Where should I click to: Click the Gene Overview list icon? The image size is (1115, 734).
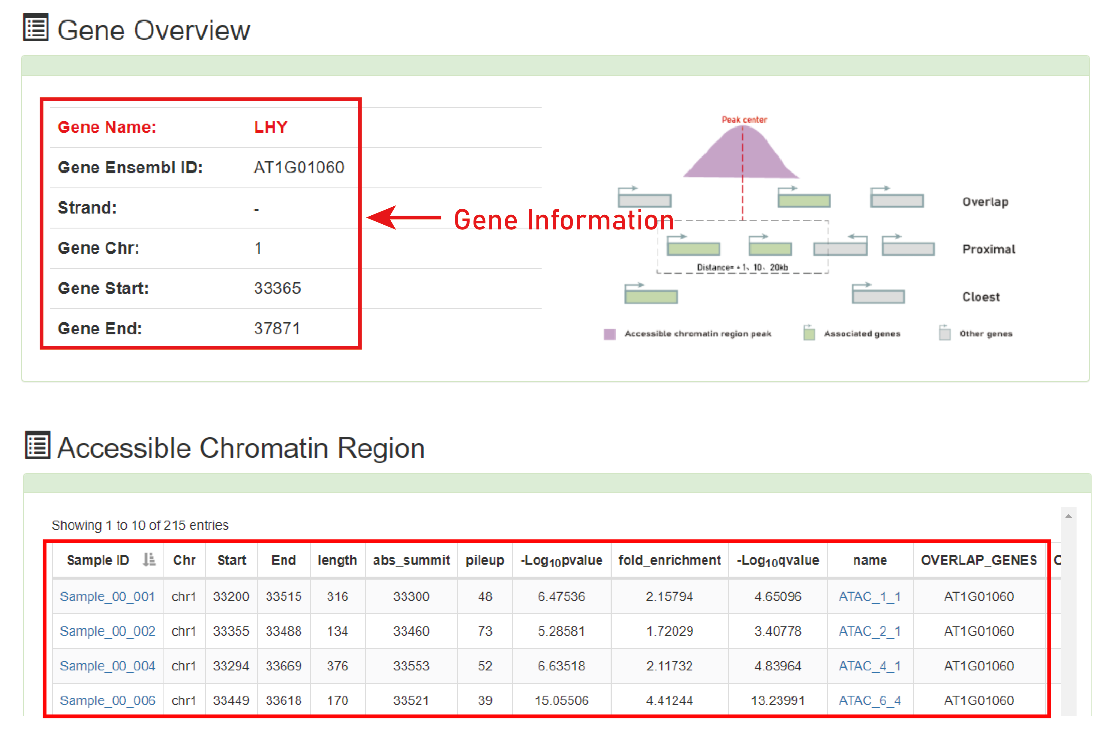[x=36, y=28]
